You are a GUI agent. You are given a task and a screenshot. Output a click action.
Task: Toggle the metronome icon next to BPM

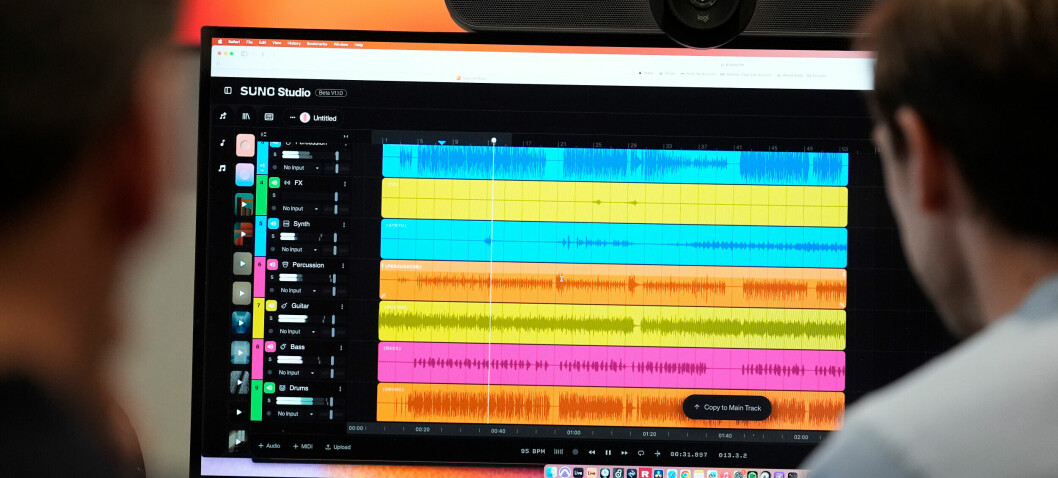(559, 452)
